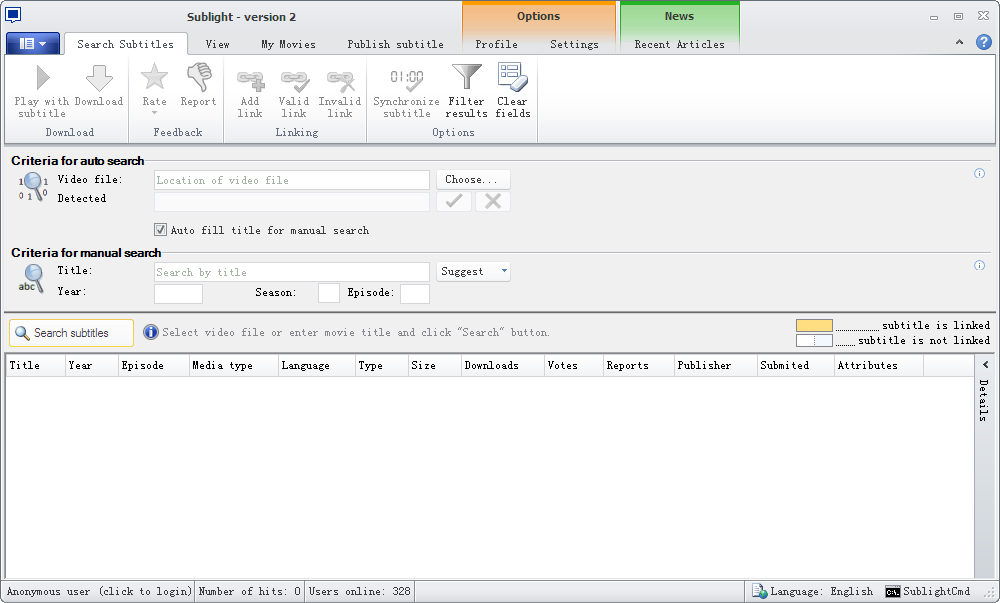Open the View tab
The image size is (1000, 603).
(217, 44)
